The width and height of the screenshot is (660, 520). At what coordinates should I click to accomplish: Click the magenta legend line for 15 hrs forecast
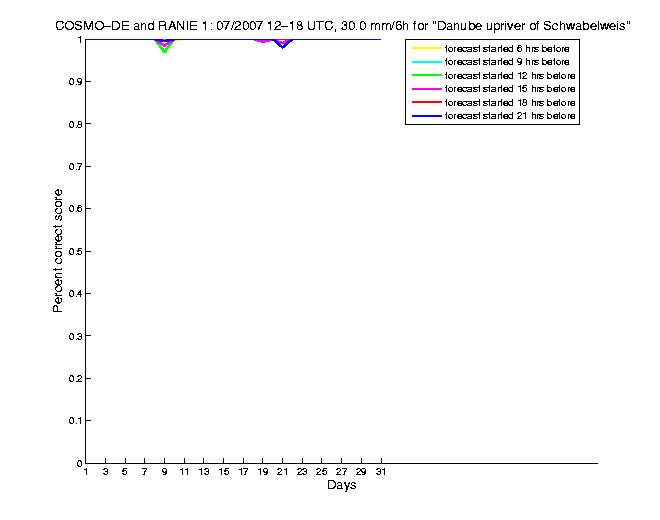(x=425, y=89)
